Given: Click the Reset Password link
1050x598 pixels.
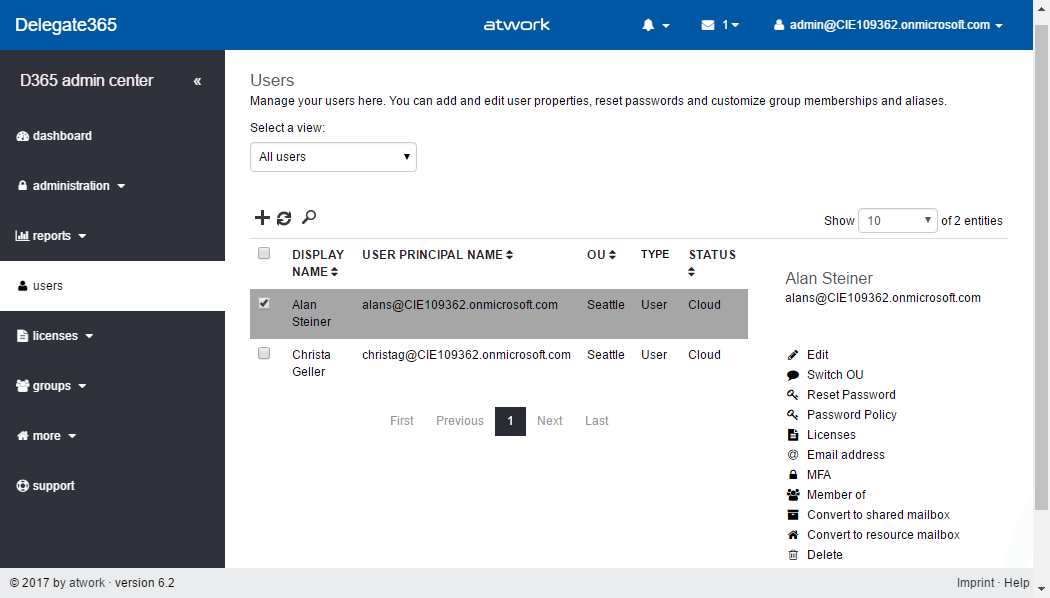Looking at the screenshot, I should [851, 395].
